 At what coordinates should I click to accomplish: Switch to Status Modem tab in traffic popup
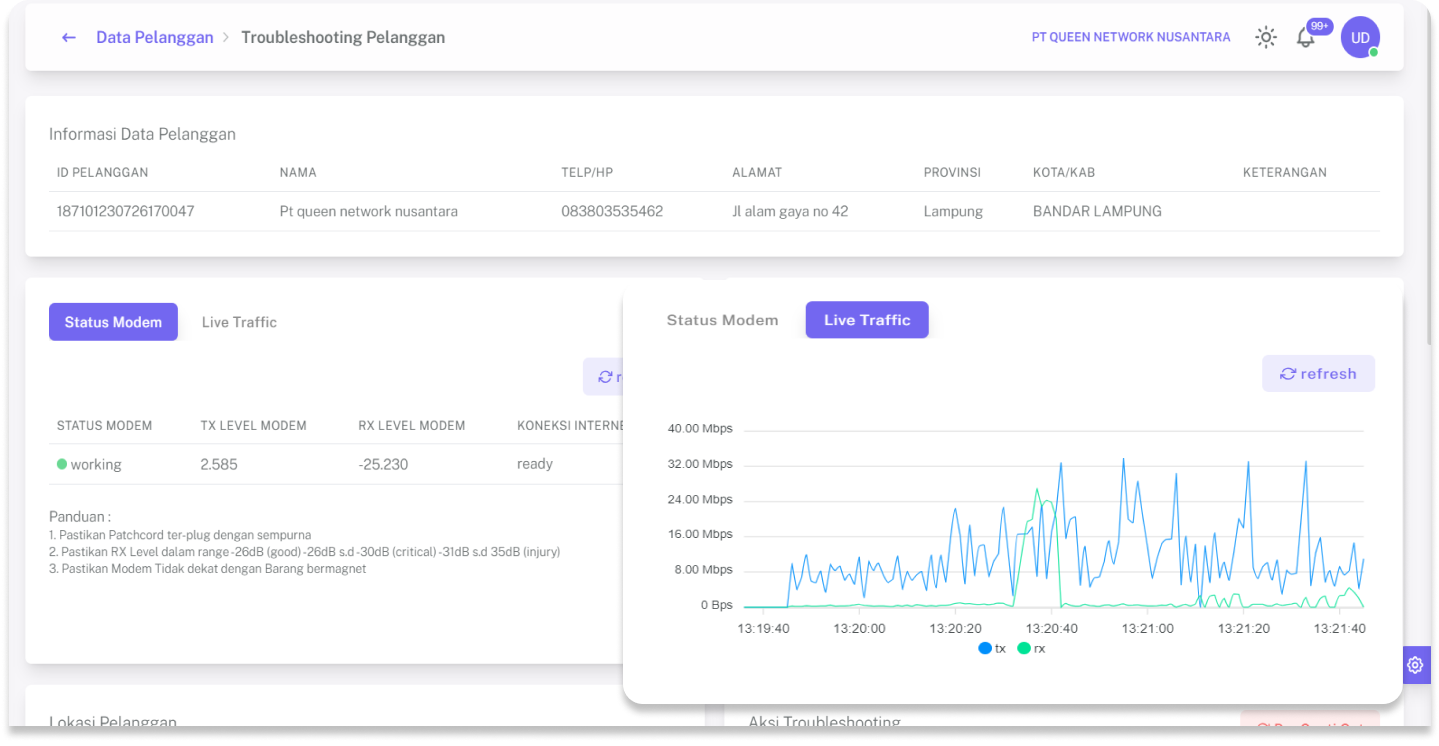click(722, 320)
